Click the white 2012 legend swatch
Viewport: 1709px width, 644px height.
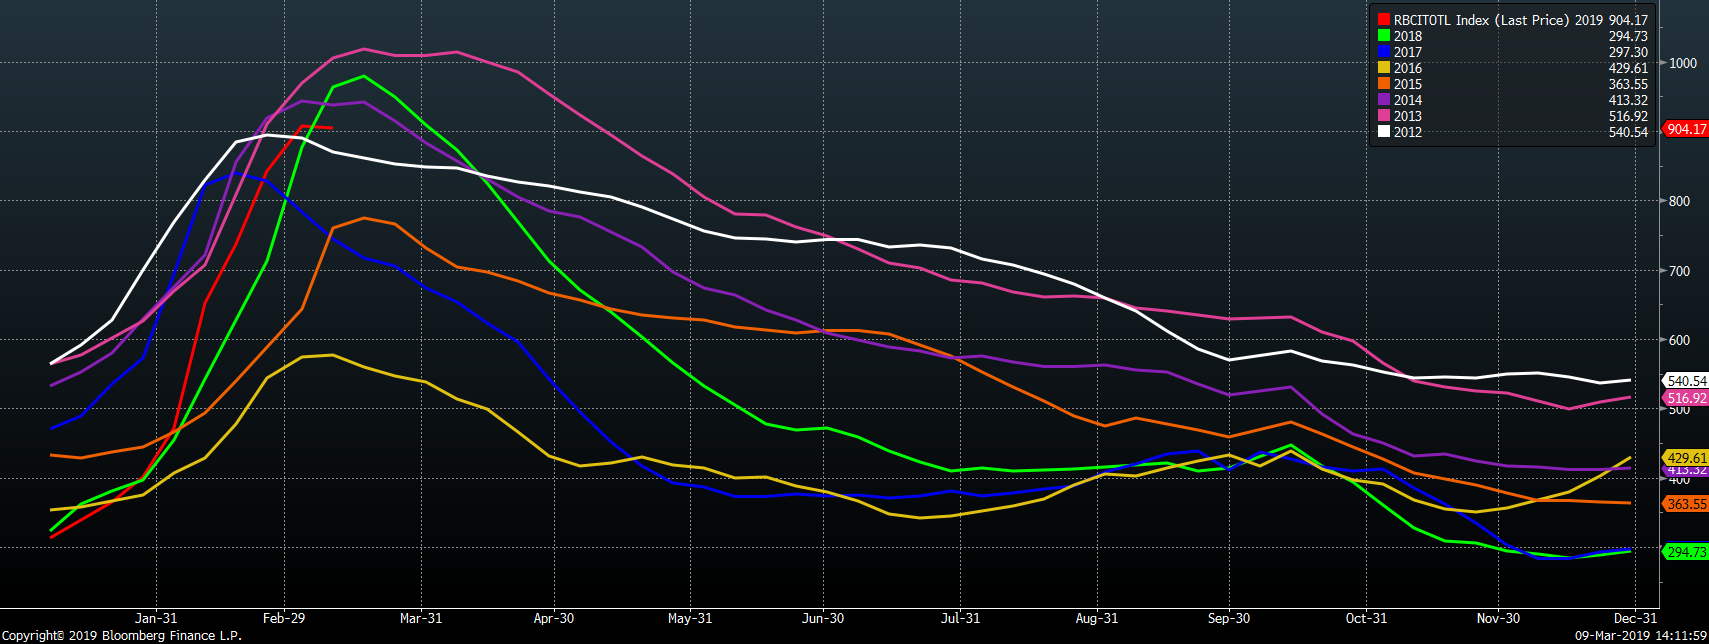[x=1384, y=132]
